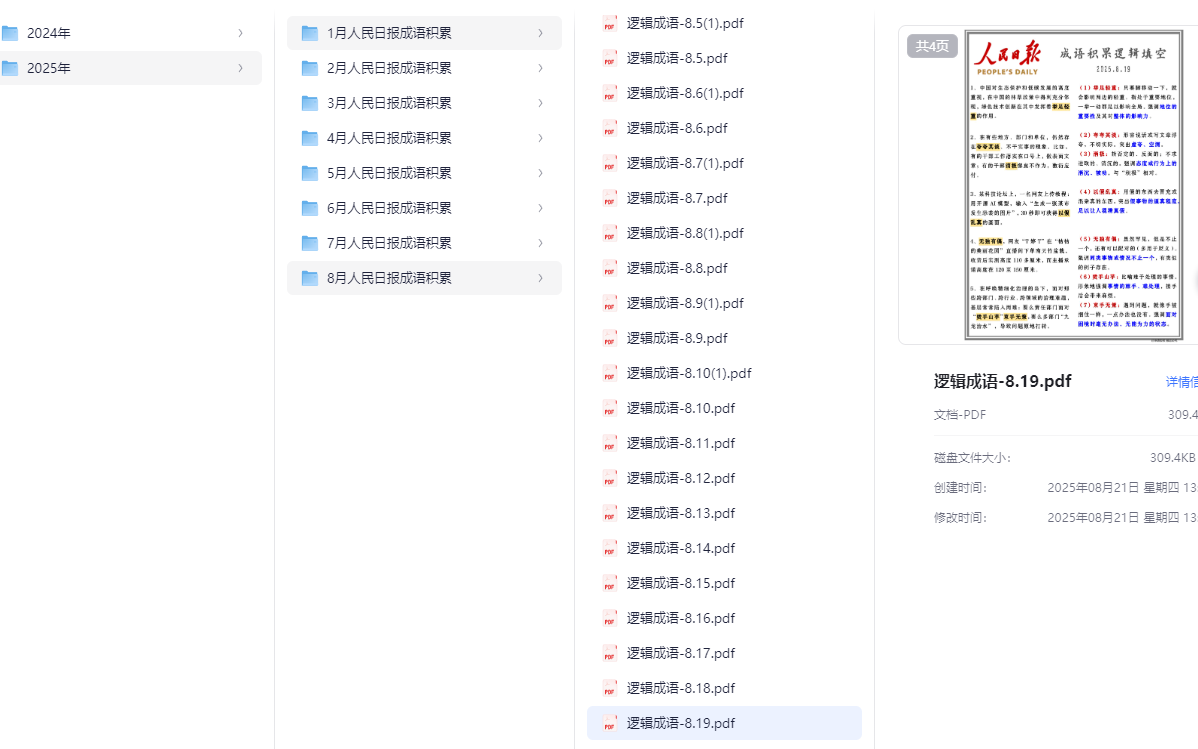The height and width of the screenshot is (749, 1198).
Task: Click the 逻辑成语-8.19.pdf preview thumbnail
Action: pos(1073,185)
